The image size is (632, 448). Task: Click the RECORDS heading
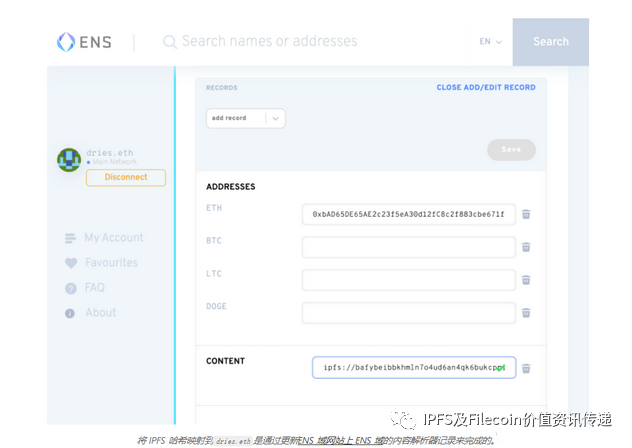[x=222, y=88]
